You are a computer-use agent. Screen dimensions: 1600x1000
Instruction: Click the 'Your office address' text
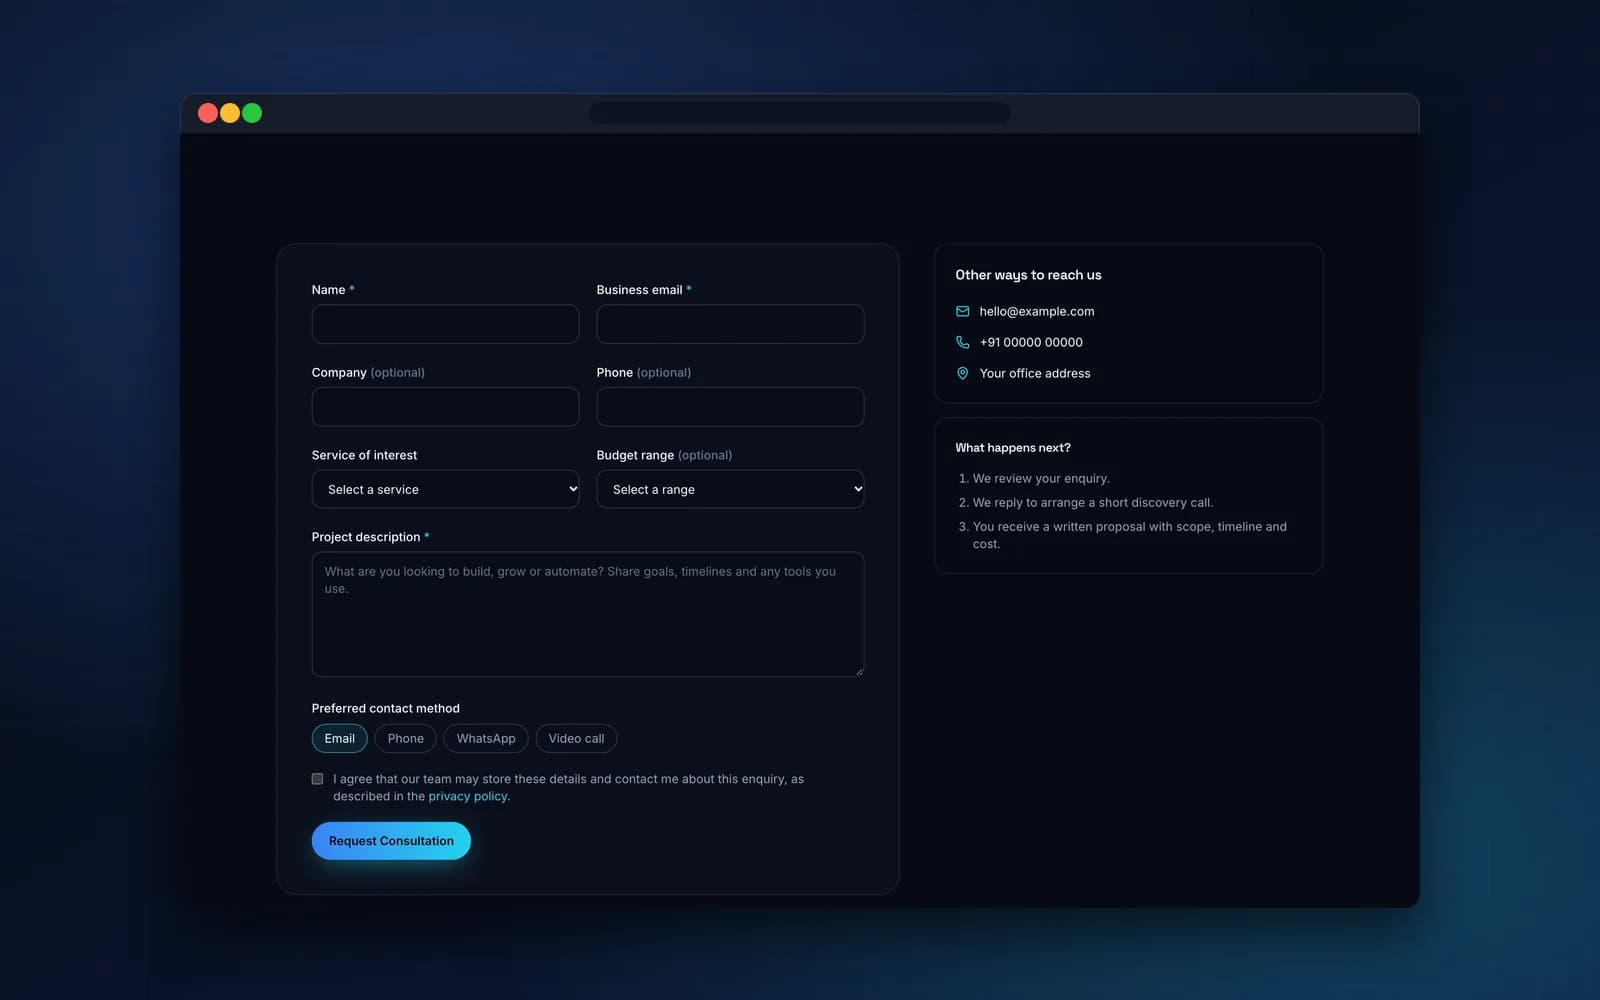1035,373
